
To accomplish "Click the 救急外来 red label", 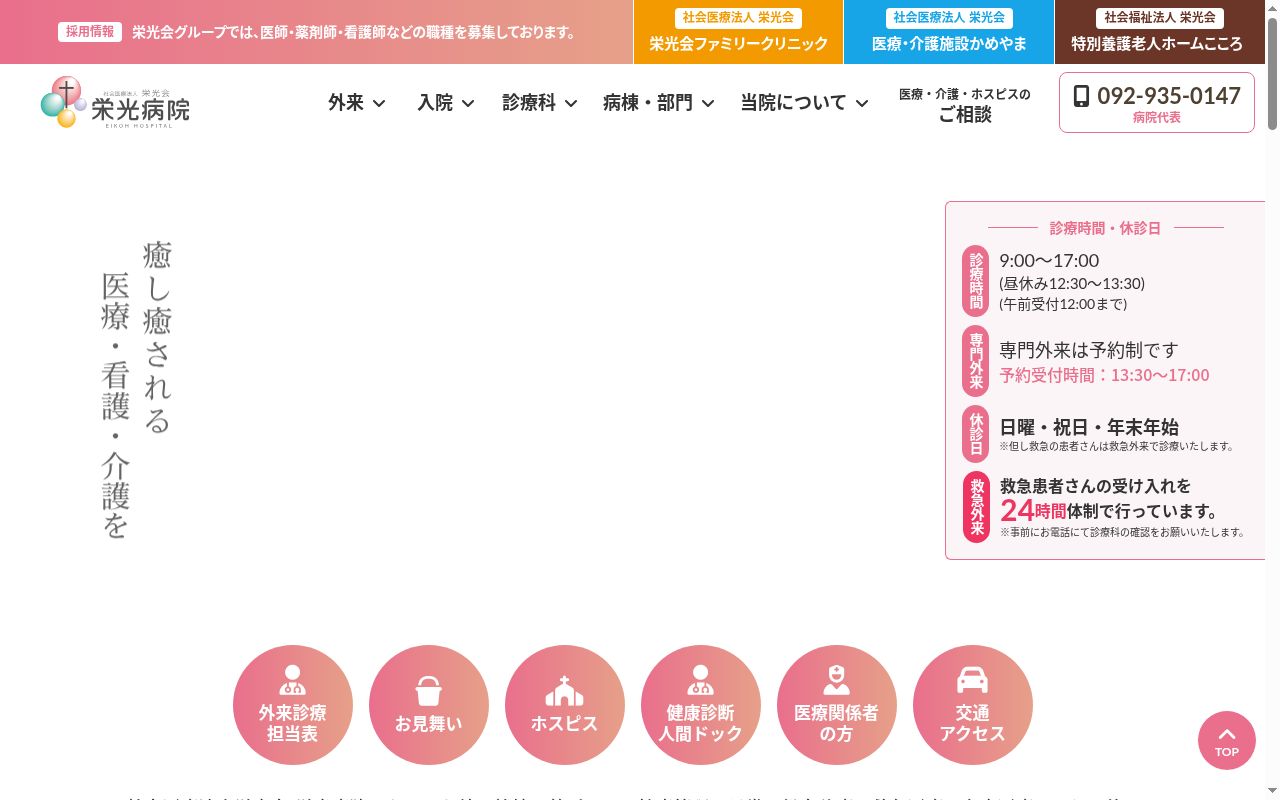I will click(x=976, y=507).
